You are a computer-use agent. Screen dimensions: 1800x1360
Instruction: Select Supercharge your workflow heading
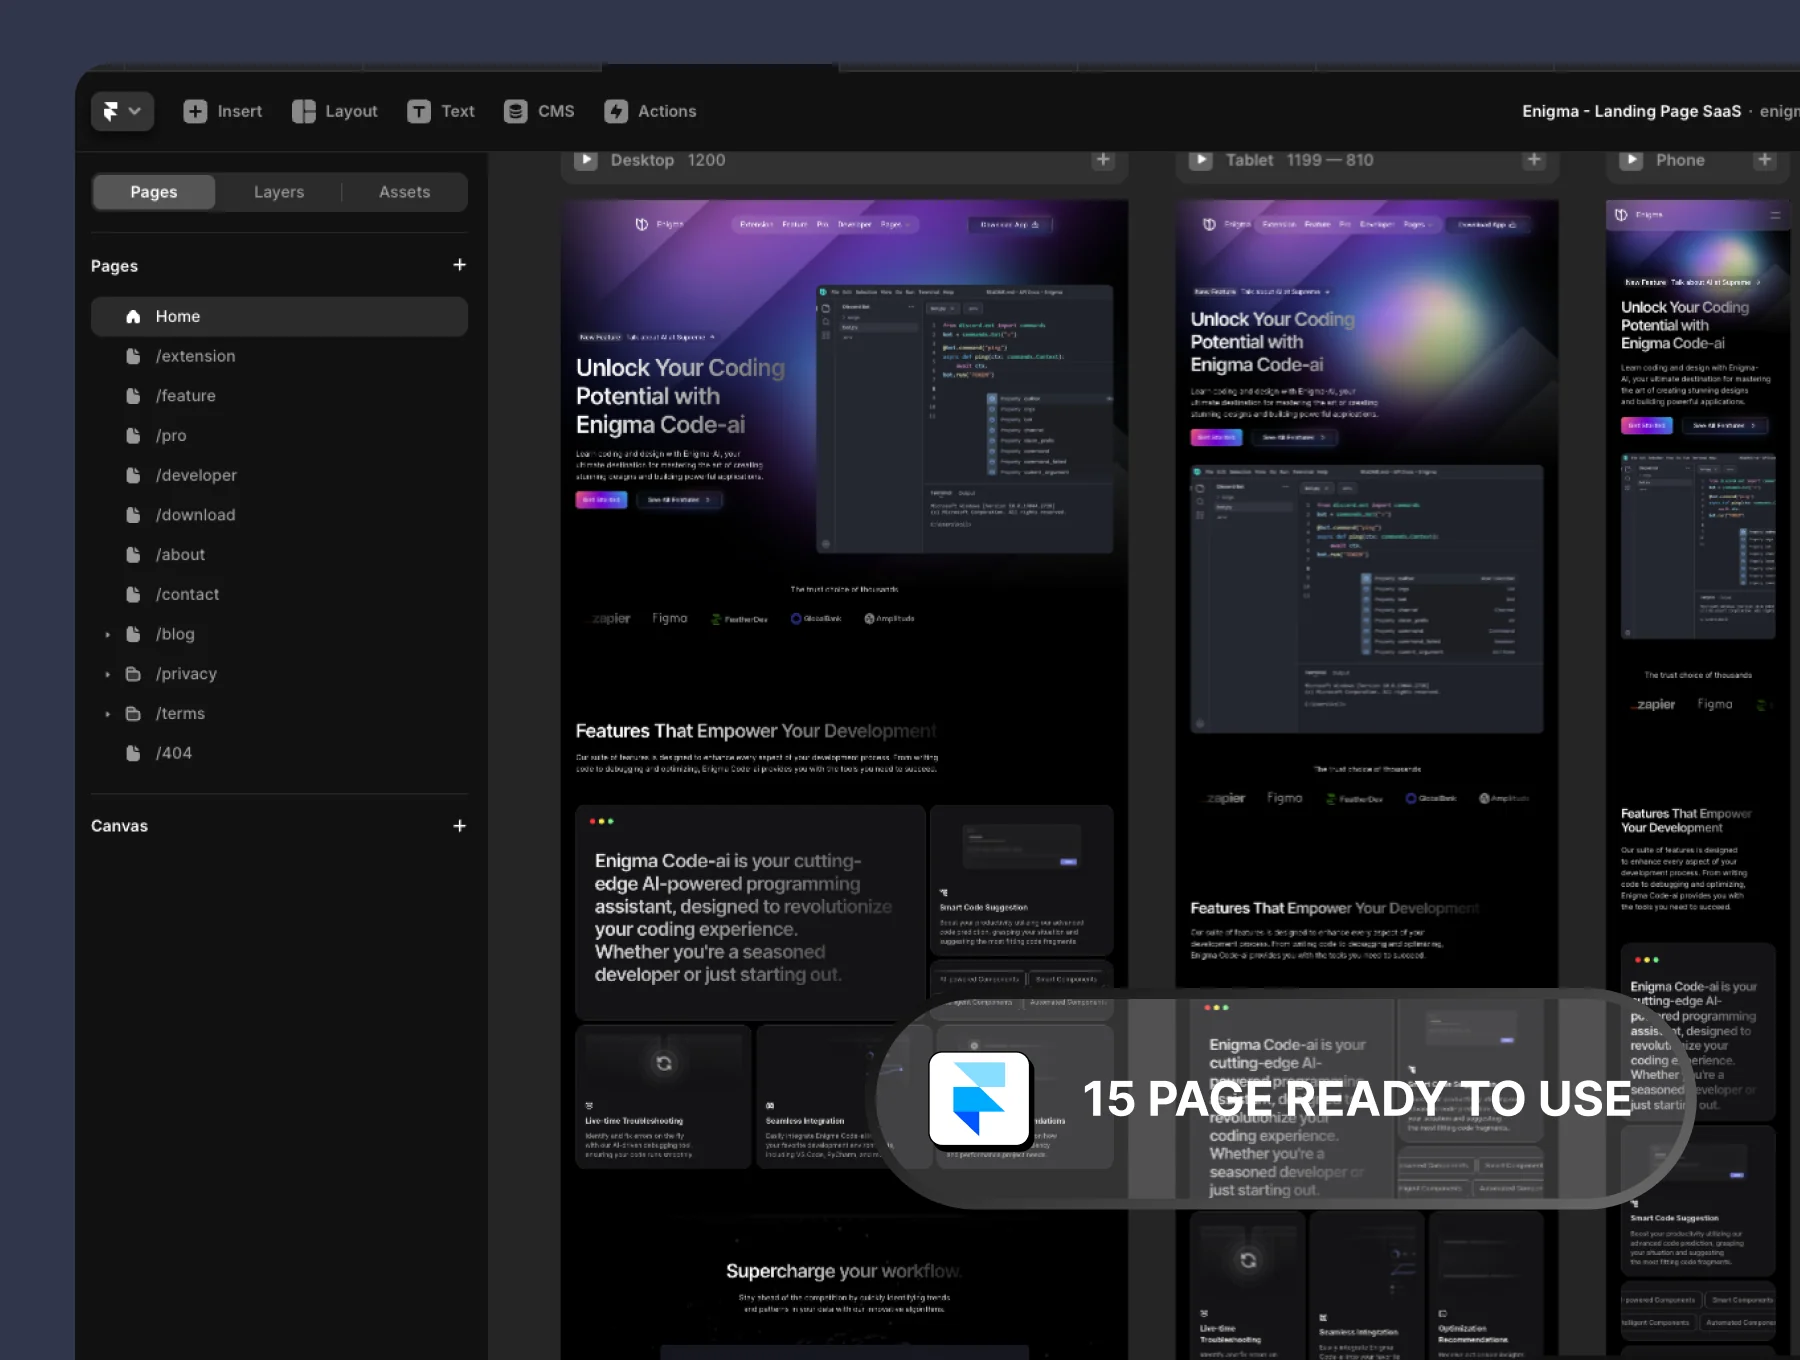pos(844,1271)
